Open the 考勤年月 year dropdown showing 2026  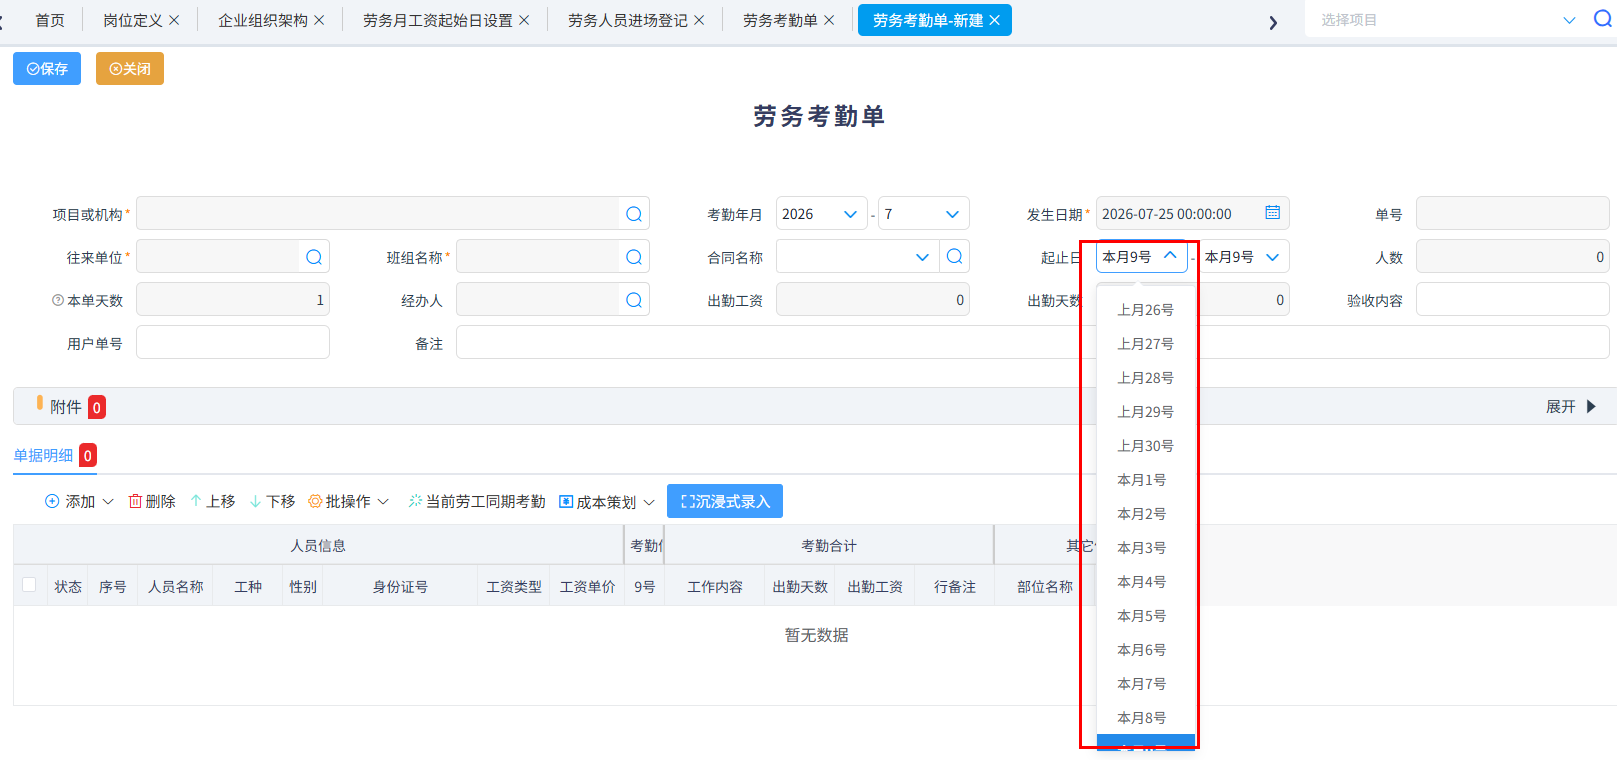pyautogui.click(x=822, y=214)
